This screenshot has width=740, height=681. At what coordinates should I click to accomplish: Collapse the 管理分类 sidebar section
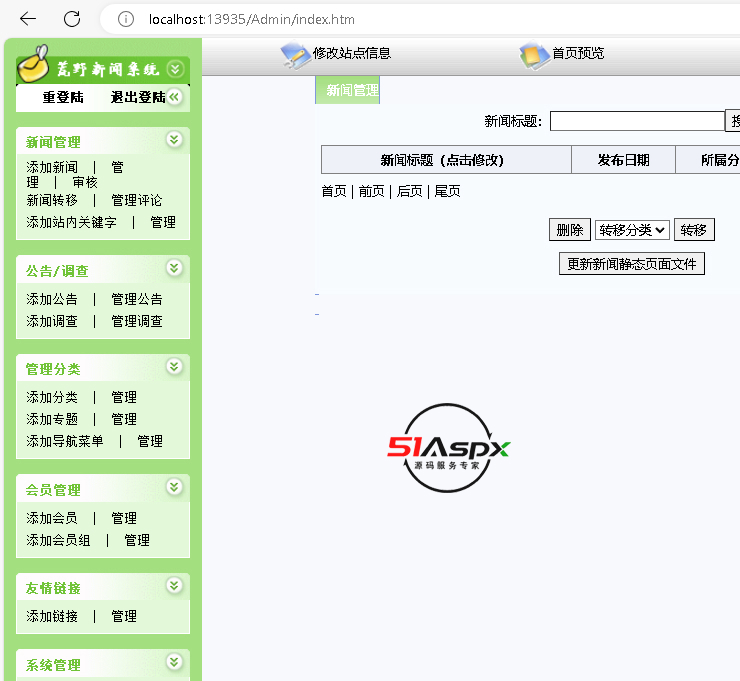pos(174,366)
